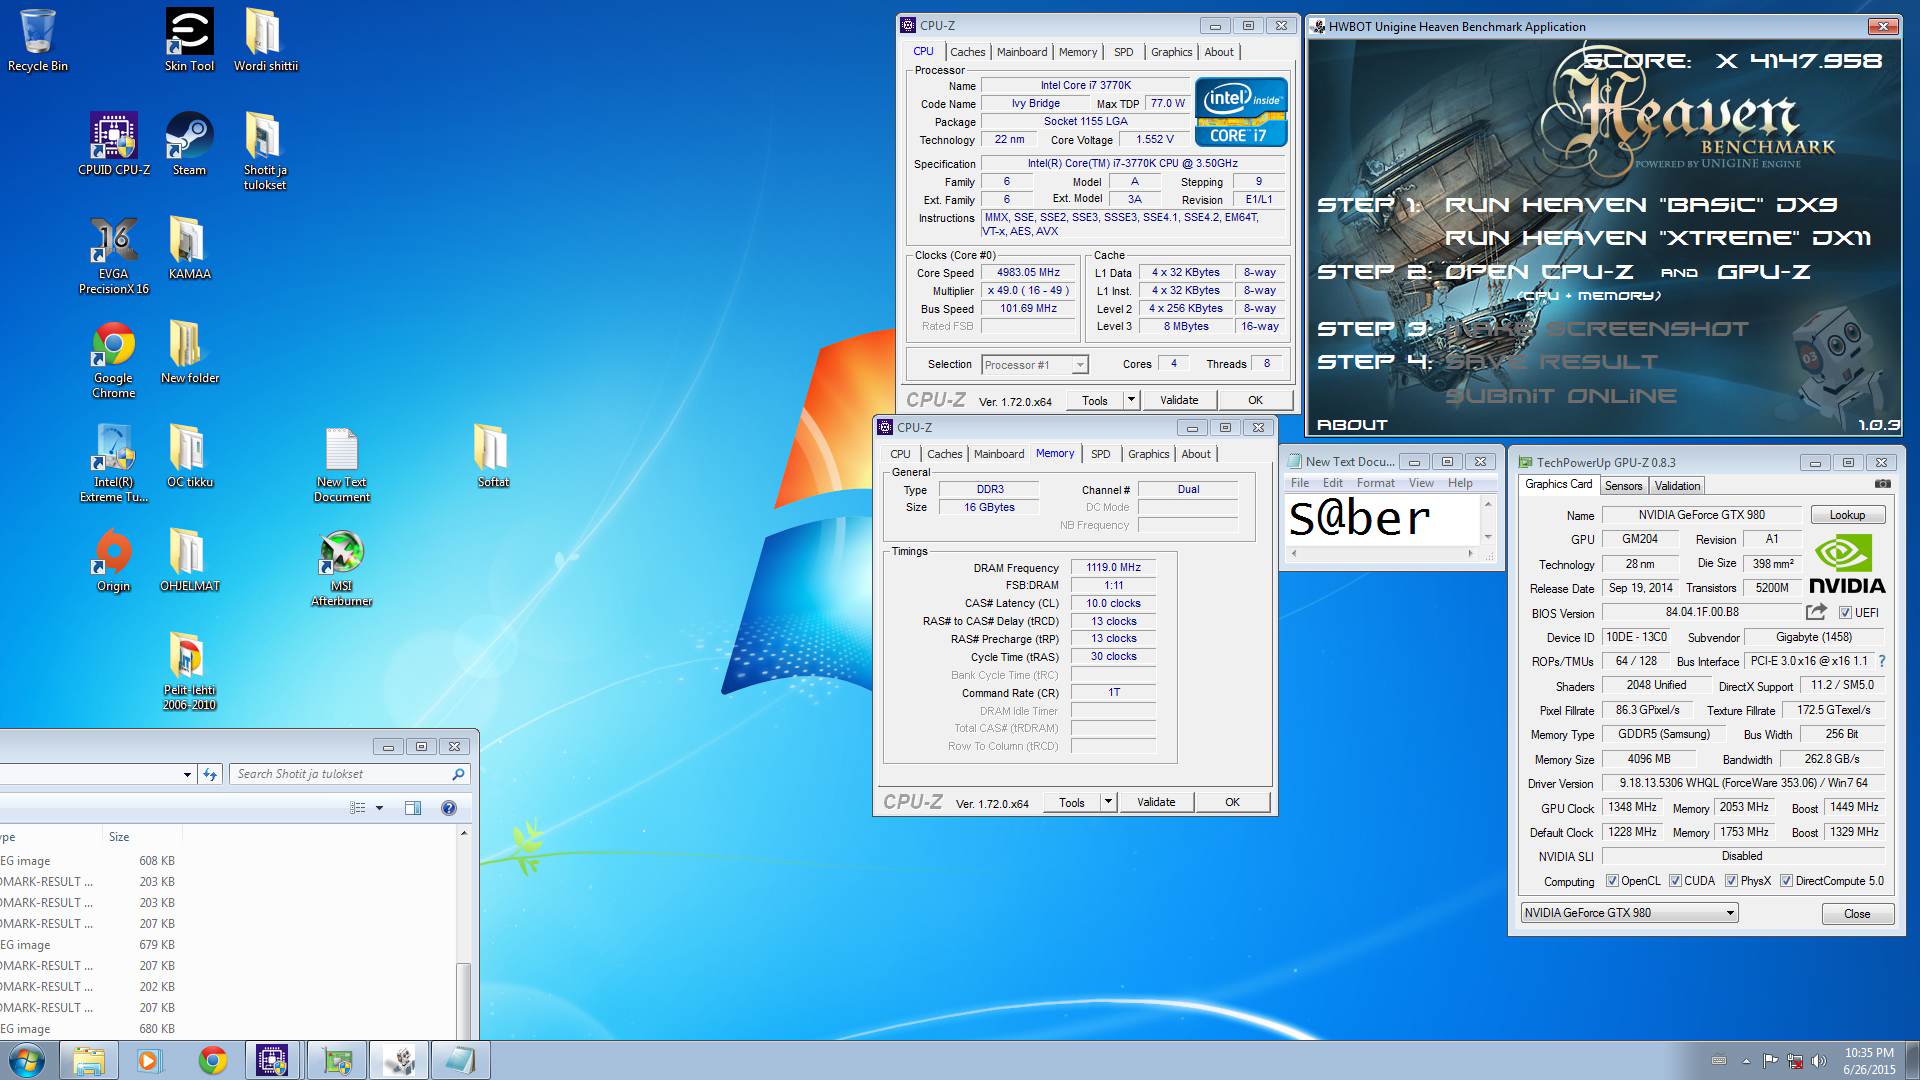The height and width of the screenshot is (1080, 1920).
Task: Toggle the DirectCompute 5.0 checkbox
Action: click(1786, 881)
